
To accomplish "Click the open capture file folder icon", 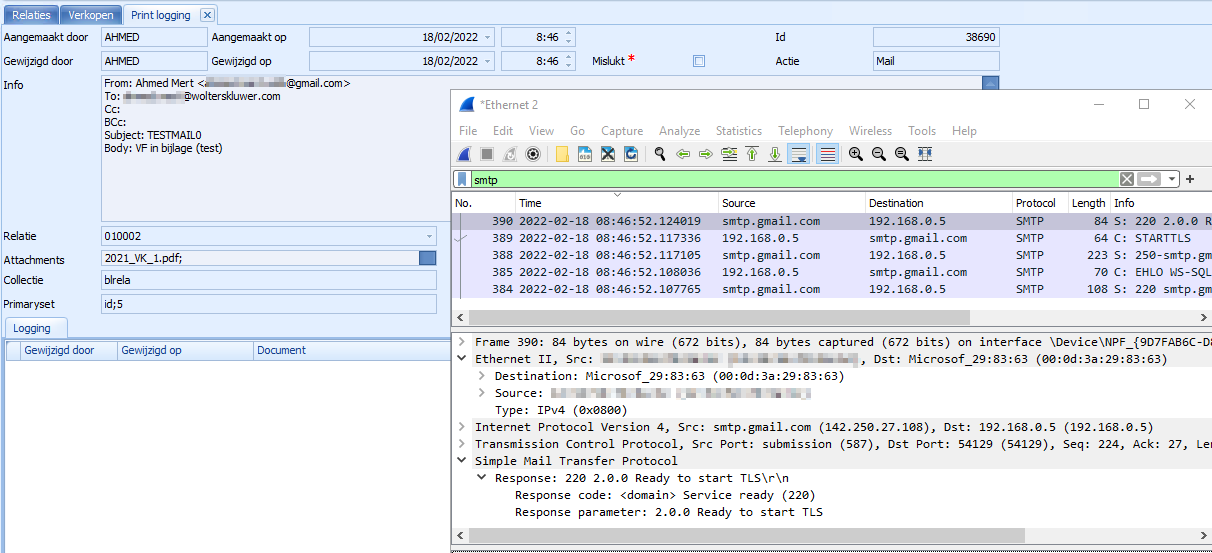I will [562, 154].
